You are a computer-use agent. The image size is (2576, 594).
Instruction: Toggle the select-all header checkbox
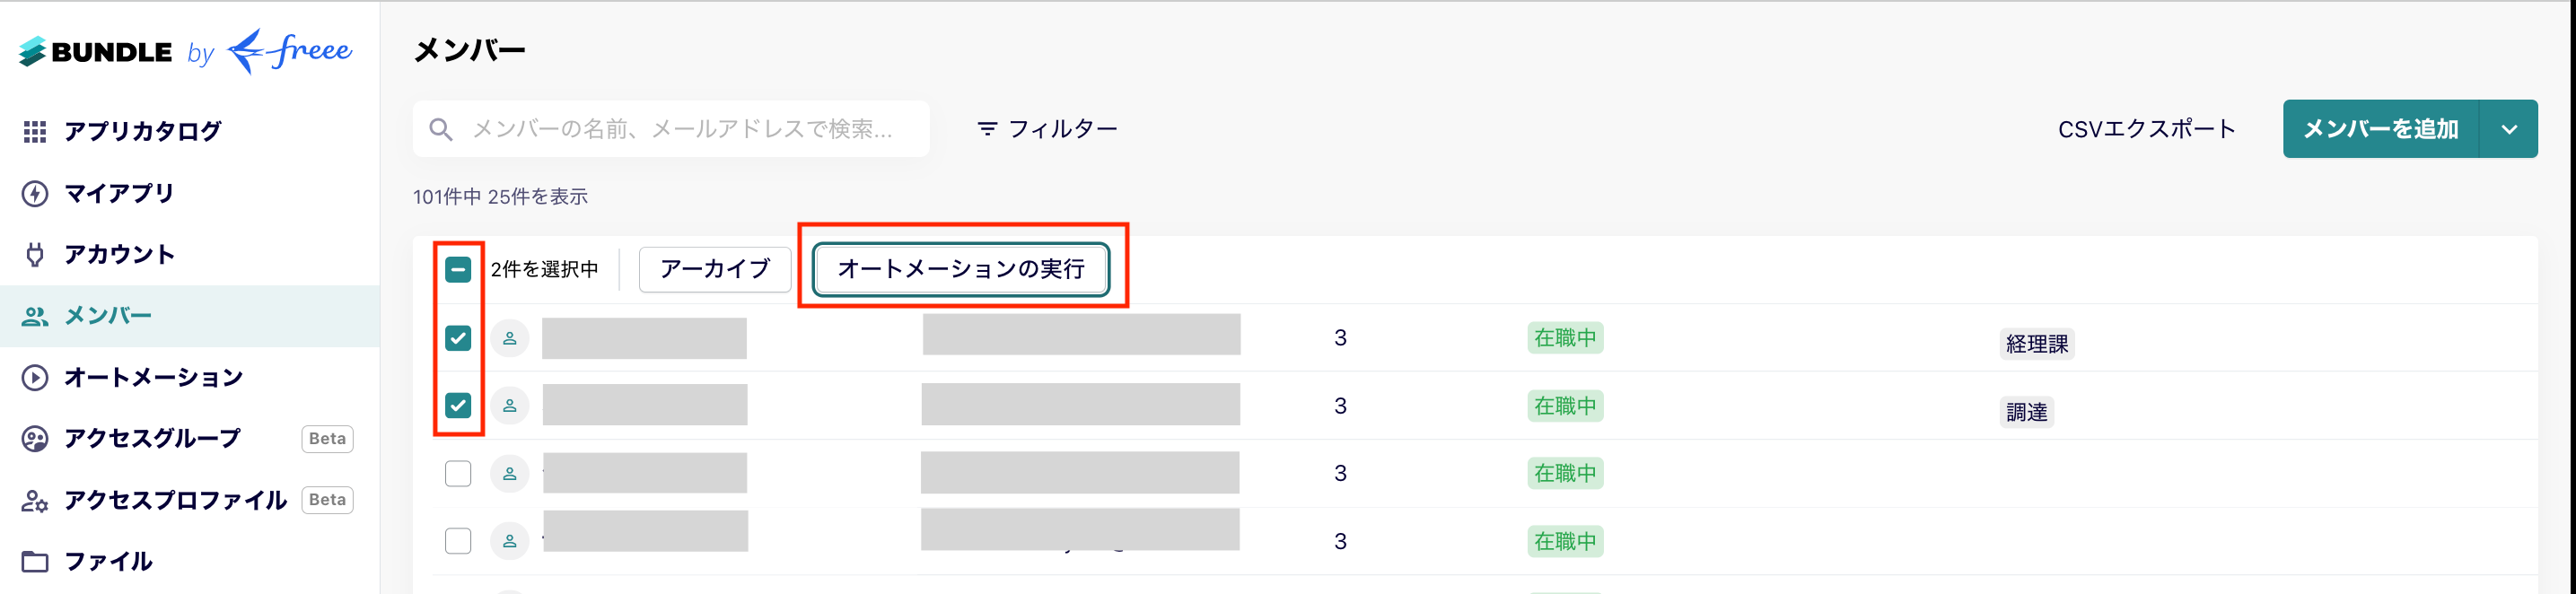458,269
